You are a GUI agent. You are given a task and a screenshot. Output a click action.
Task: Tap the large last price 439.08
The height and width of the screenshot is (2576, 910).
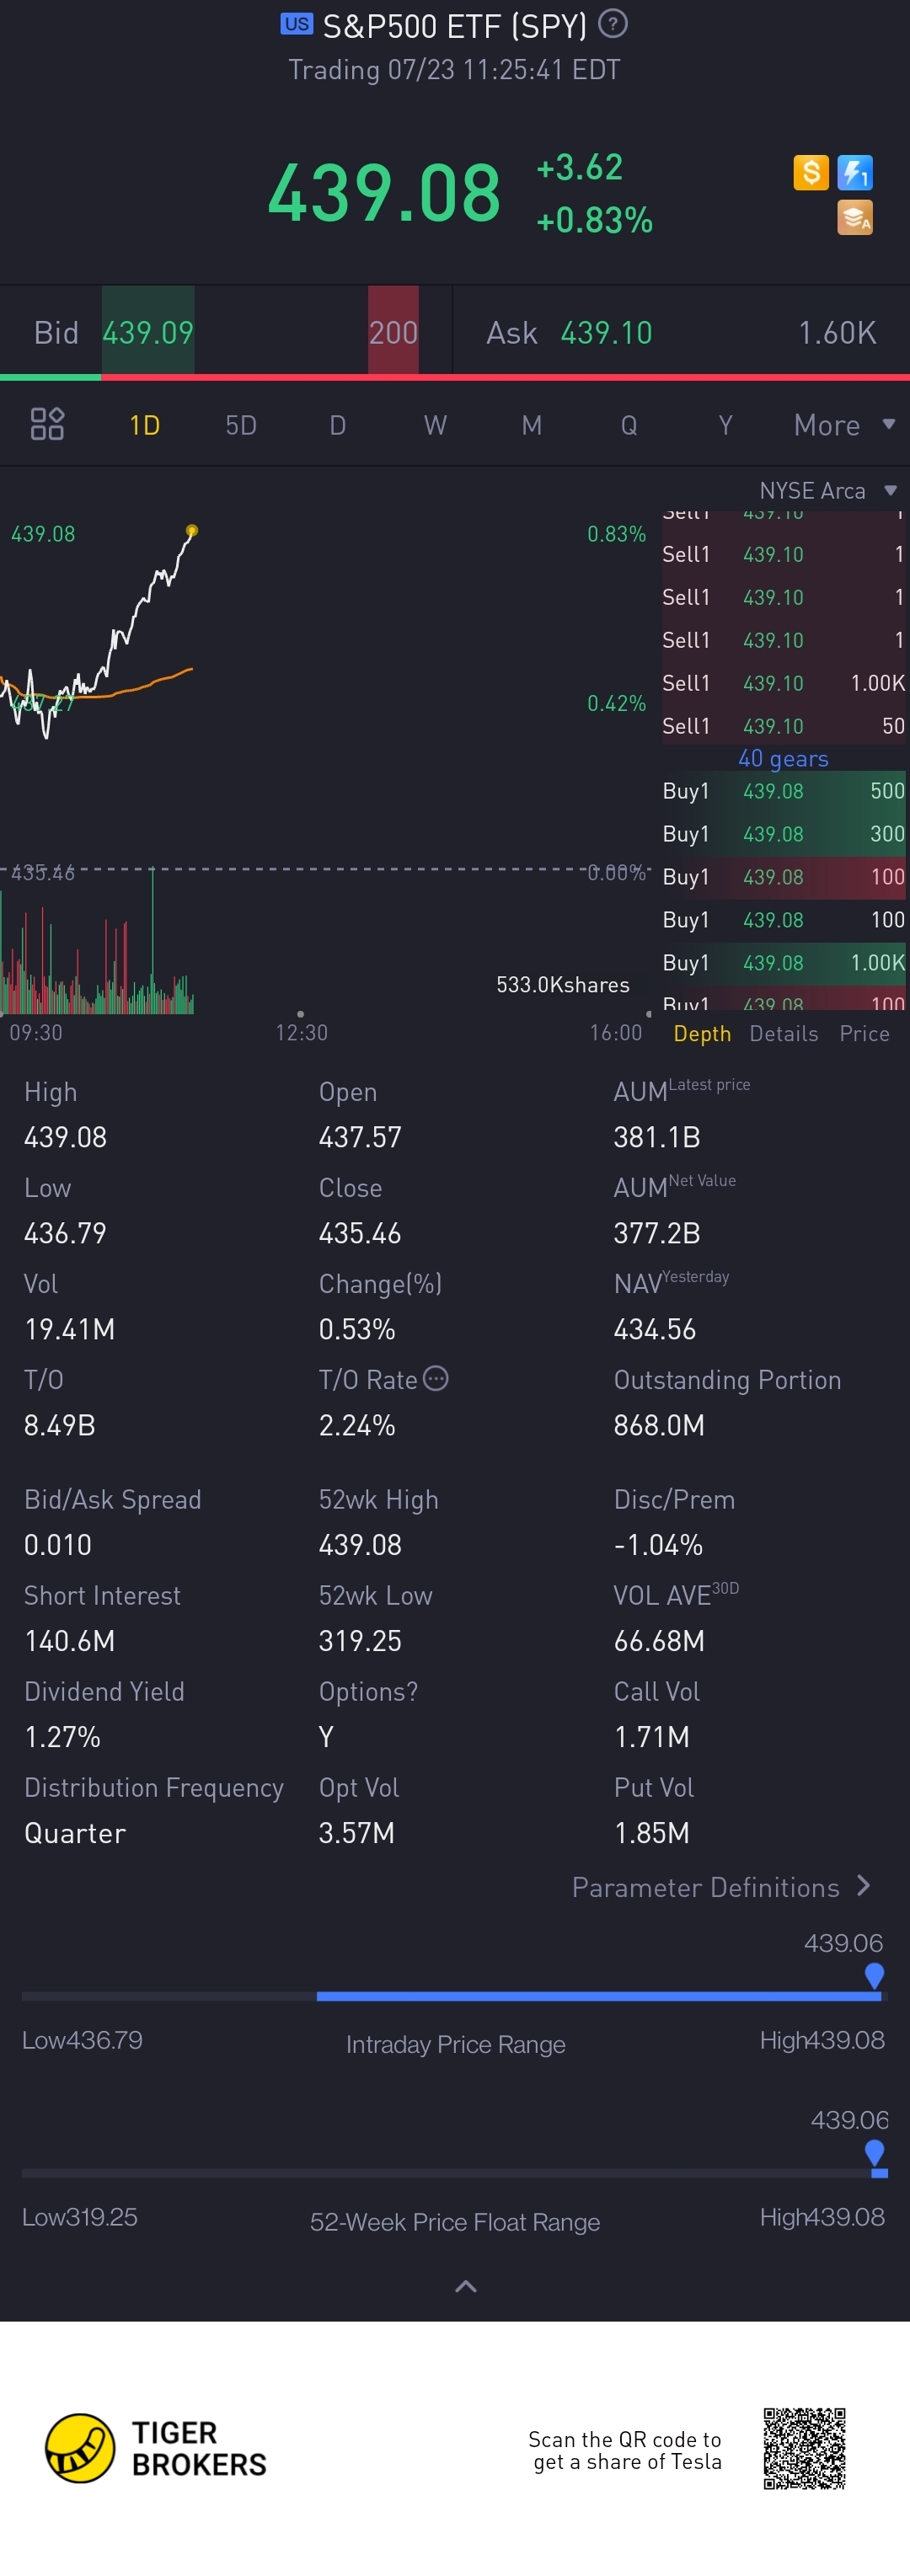point(384,192)
